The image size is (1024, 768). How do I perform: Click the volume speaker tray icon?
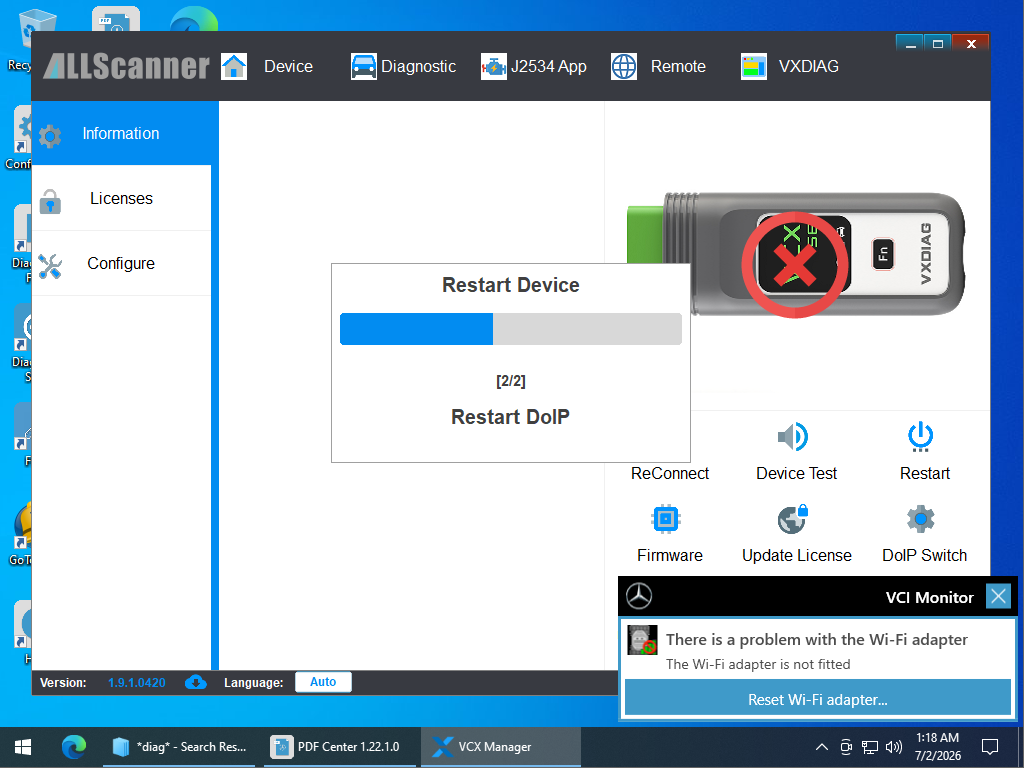click(x=893, y=747)
